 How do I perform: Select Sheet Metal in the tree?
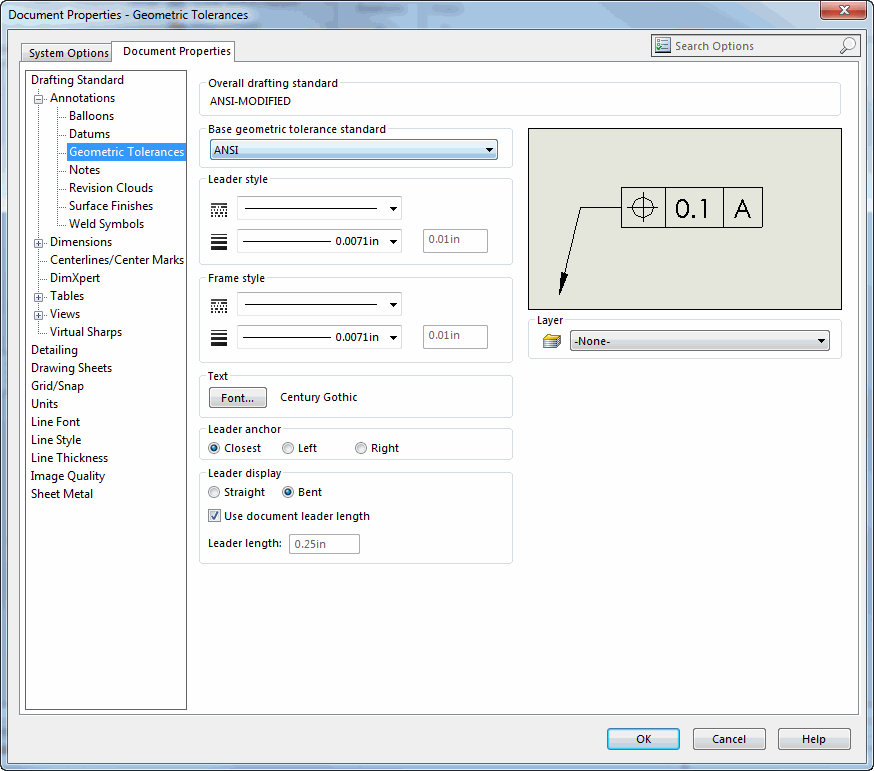pos(62,494)
